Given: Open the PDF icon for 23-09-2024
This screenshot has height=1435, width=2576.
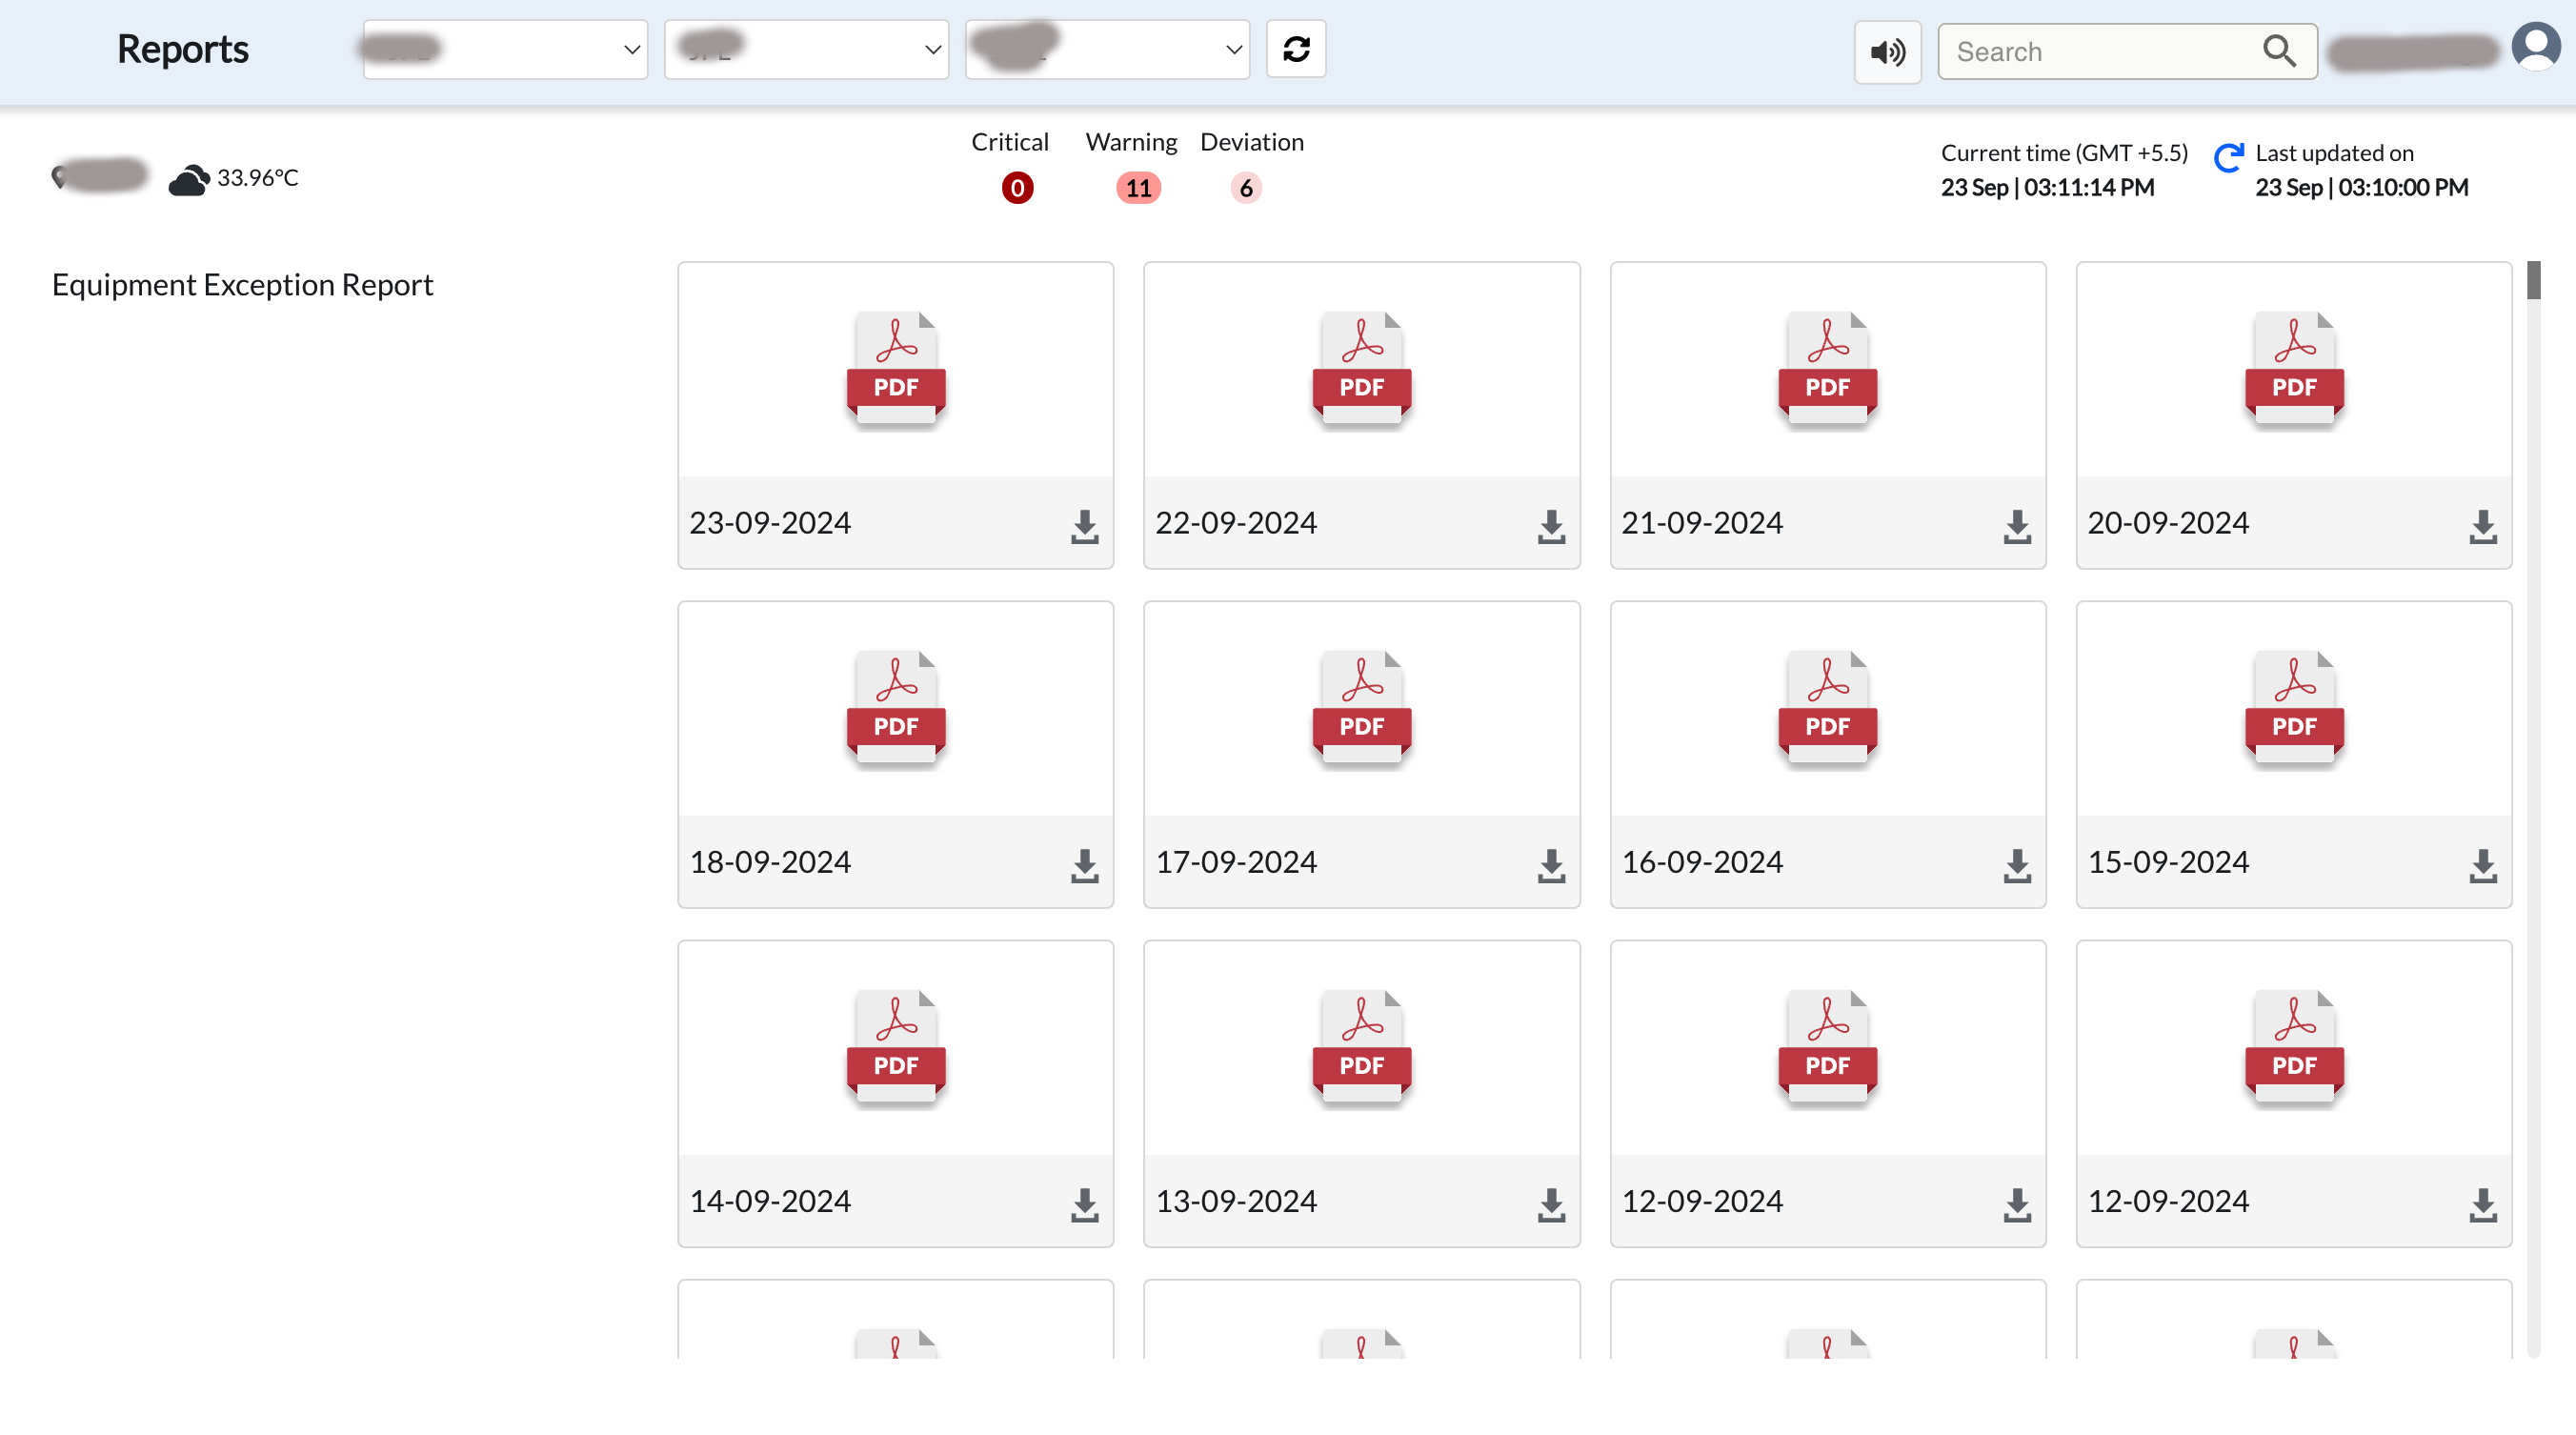Looking at the screenshot, I should (895, 368).
